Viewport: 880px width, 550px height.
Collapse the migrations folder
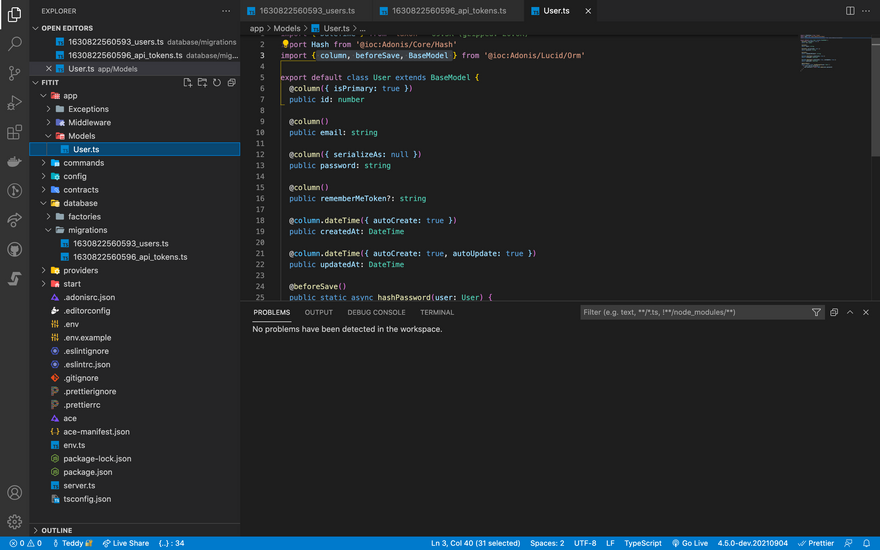[87, 230]
